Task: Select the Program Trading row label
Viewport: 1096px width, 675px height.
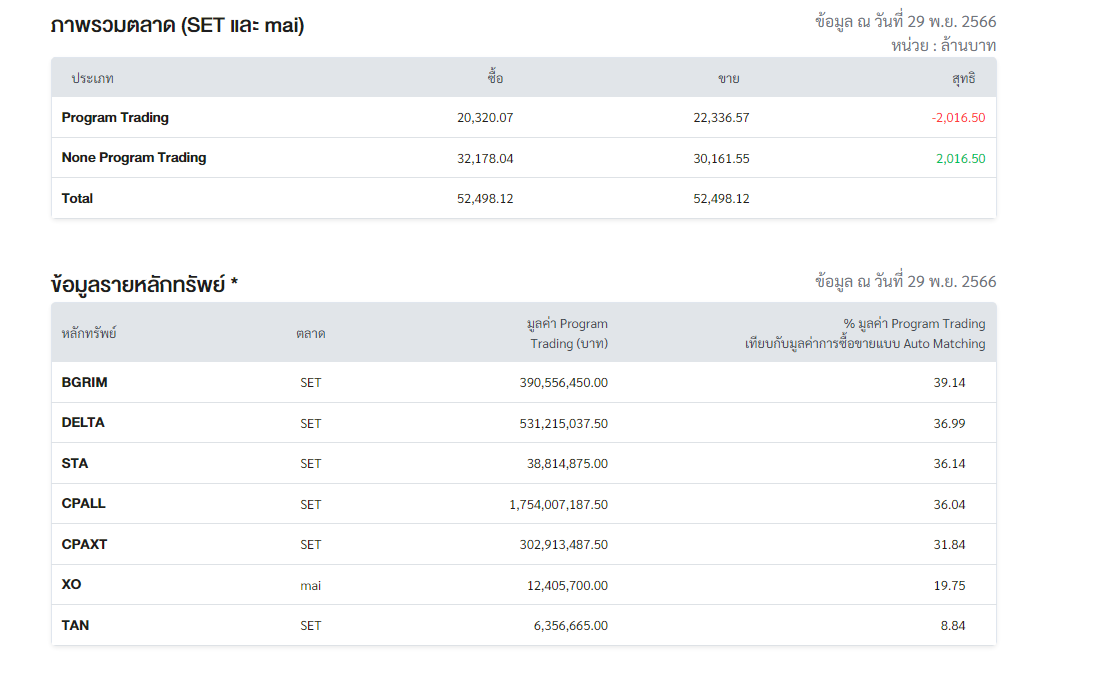Action: pyautogui.click(x=115, y=117)
